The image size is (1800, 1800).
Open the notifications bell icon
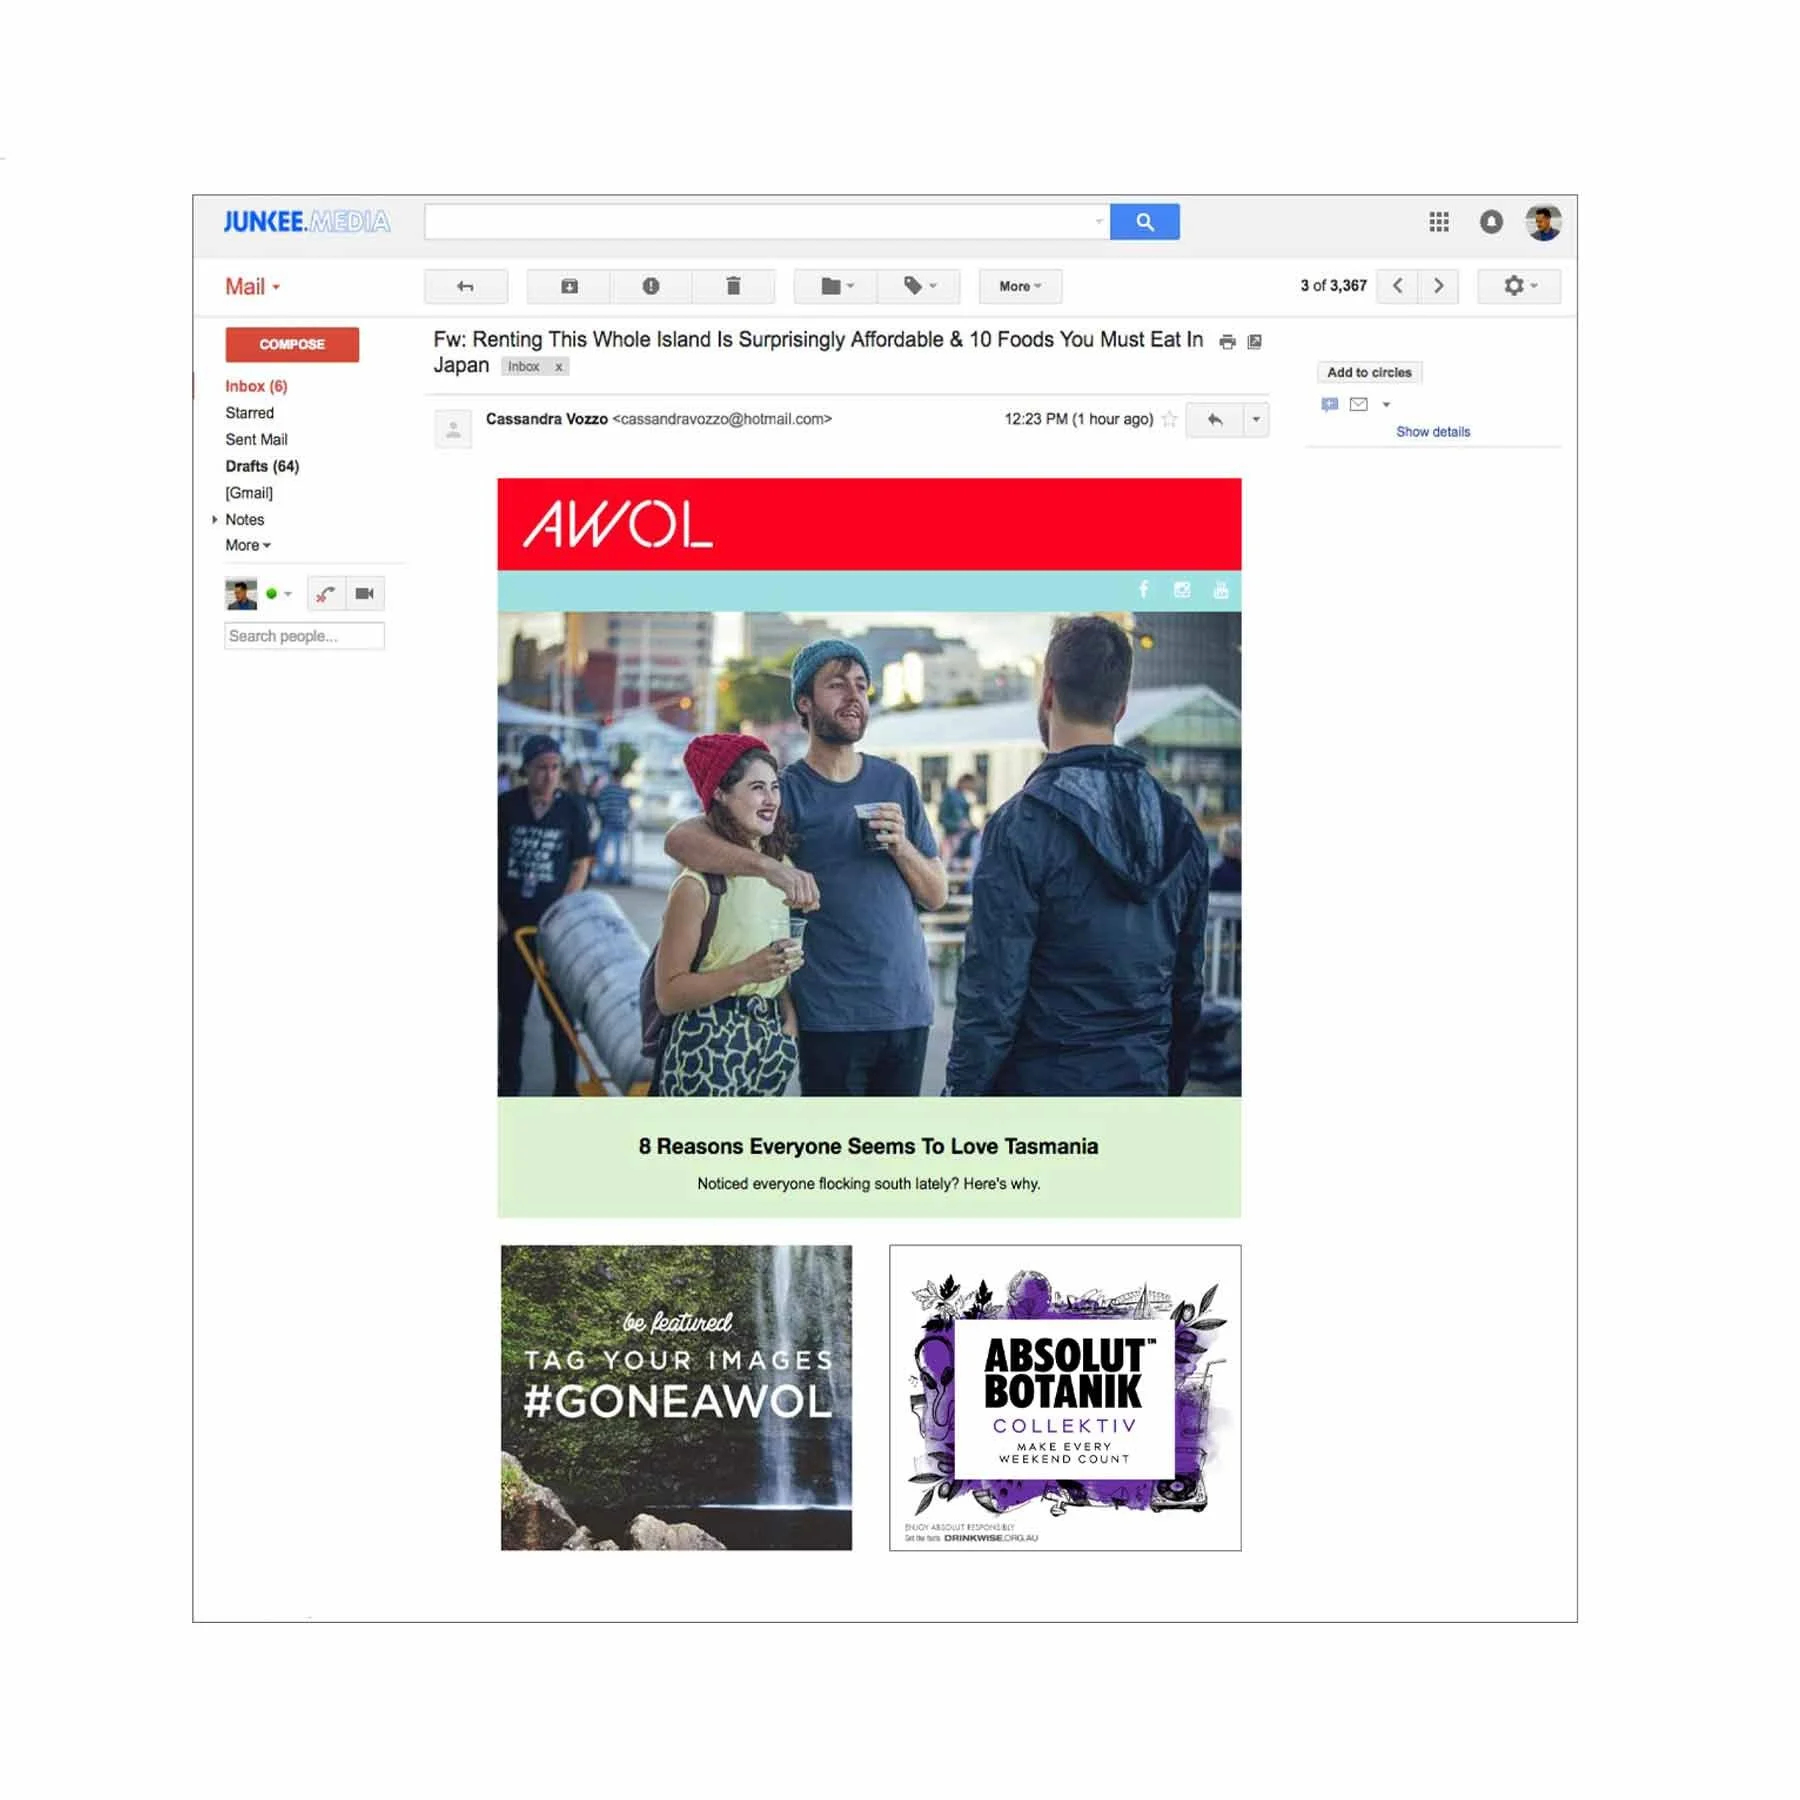pyautogui.click(x=1491, y=222)
